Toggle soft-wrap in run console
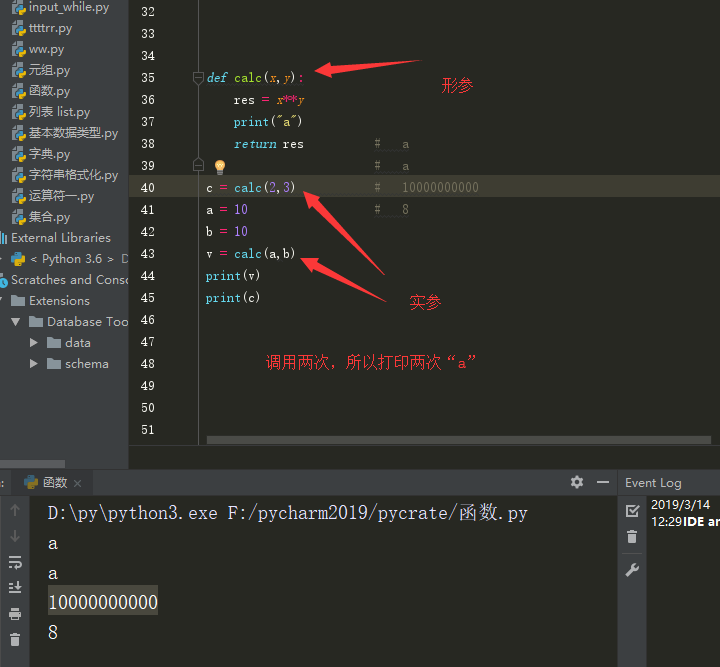Viewport: 720px width, 667px height. (15, 562)
